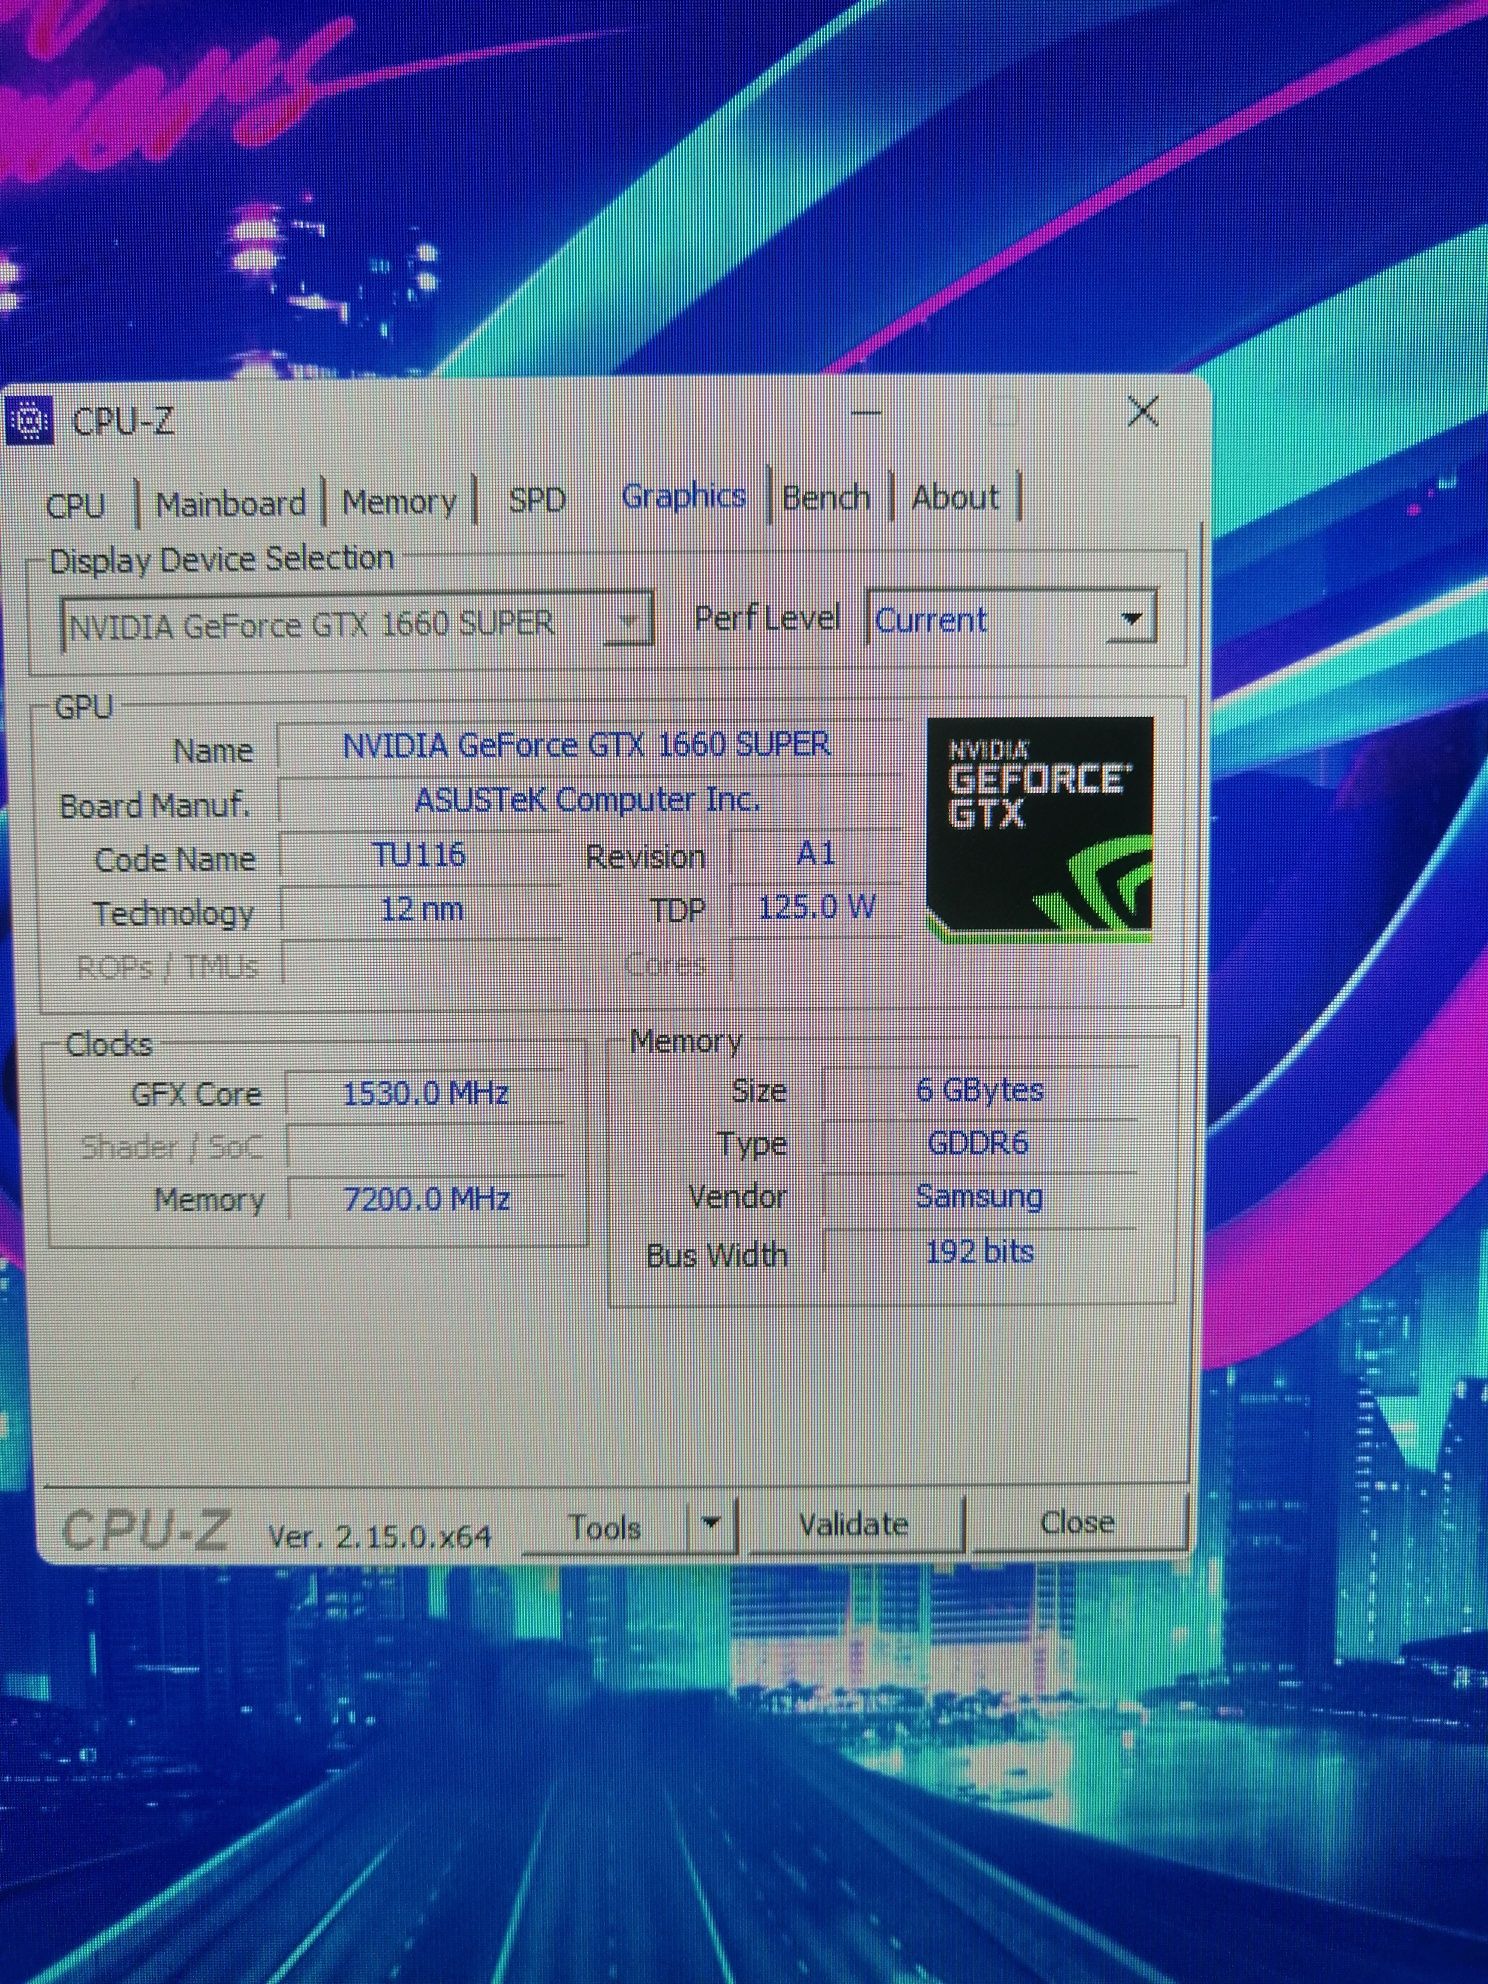1488x1984 pixels.
Task: Switch to the CPU tab
Action: pyautogui.click(x=75, y=505)
